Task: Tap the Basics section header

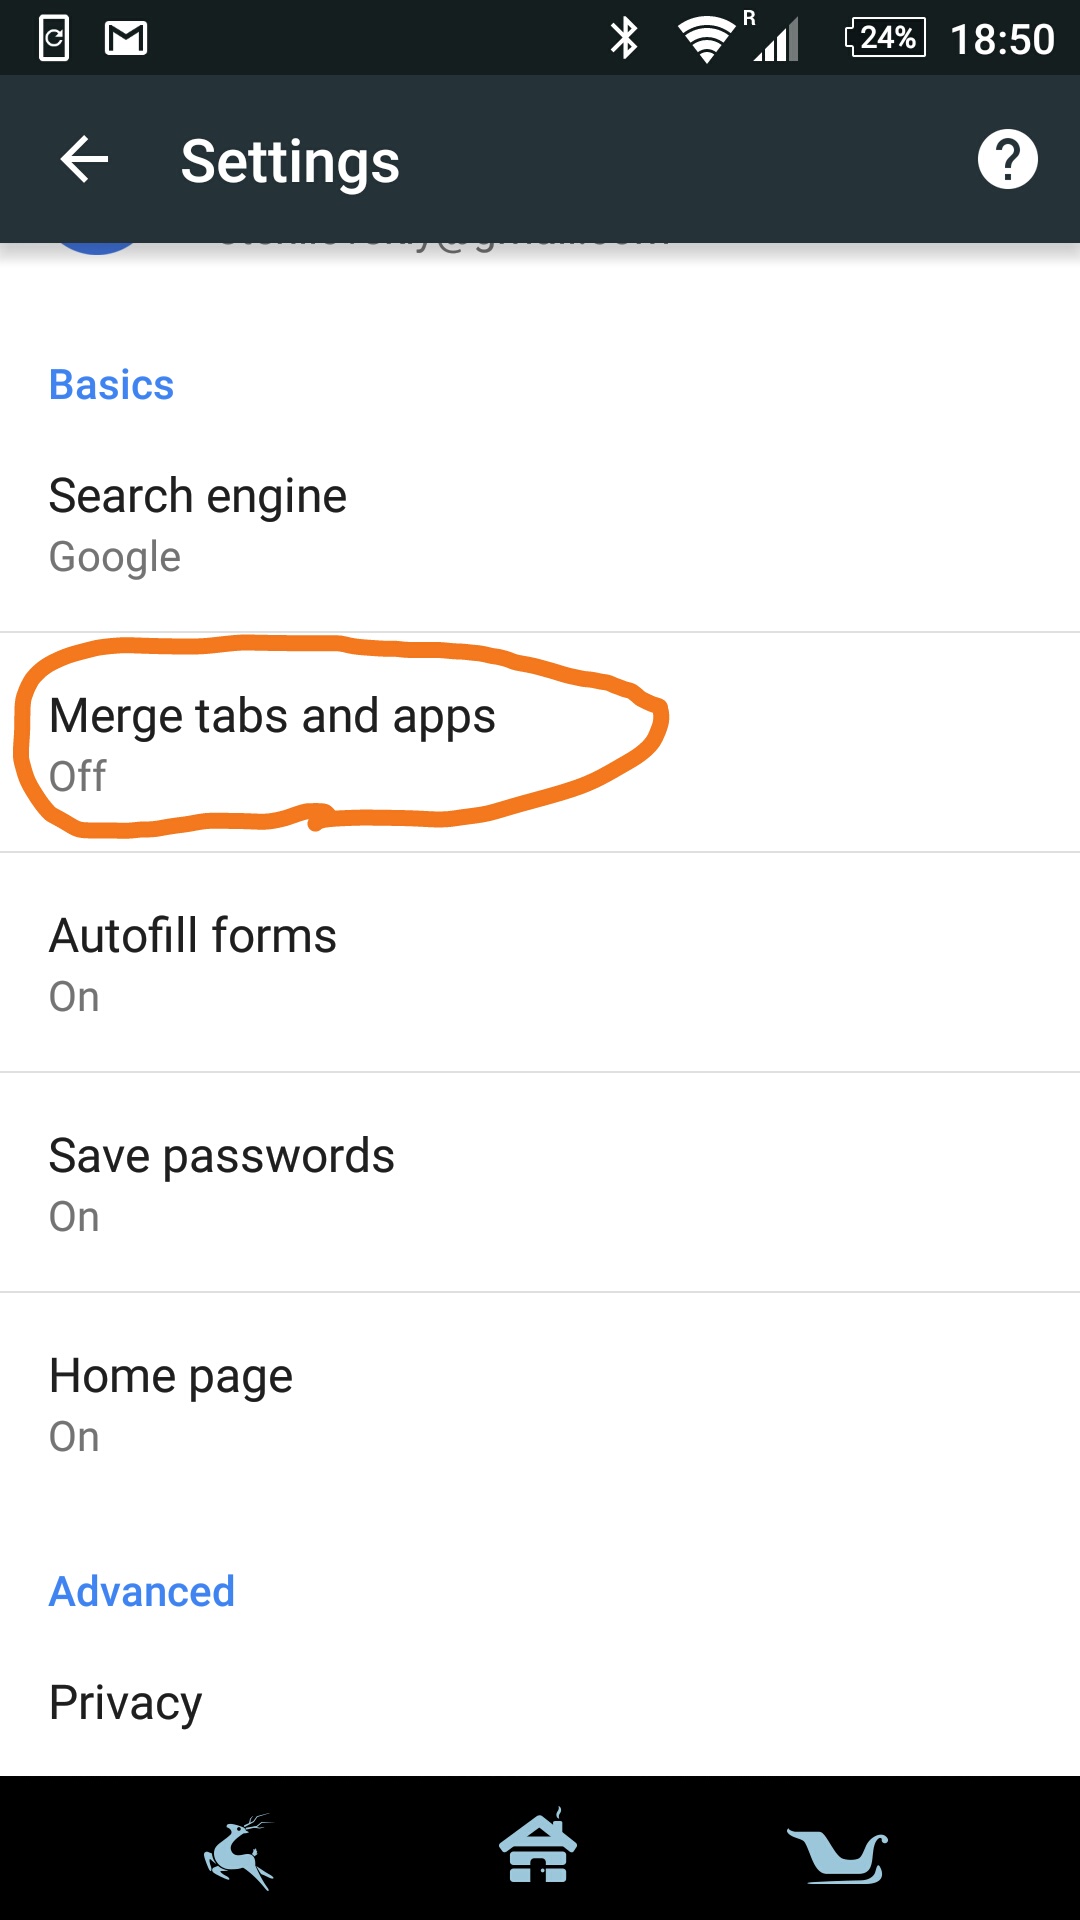Action: tap(111, 385)
